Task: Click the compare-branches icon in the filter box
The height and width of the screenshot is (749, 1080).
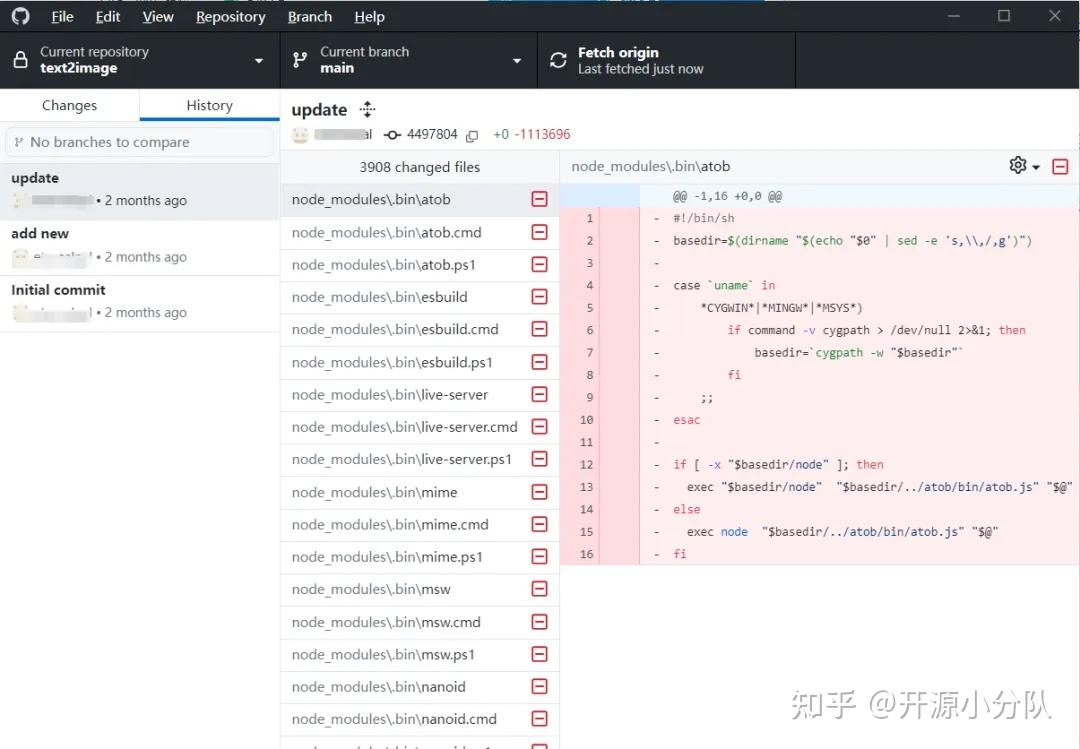Action: click(x=22, y=142)
